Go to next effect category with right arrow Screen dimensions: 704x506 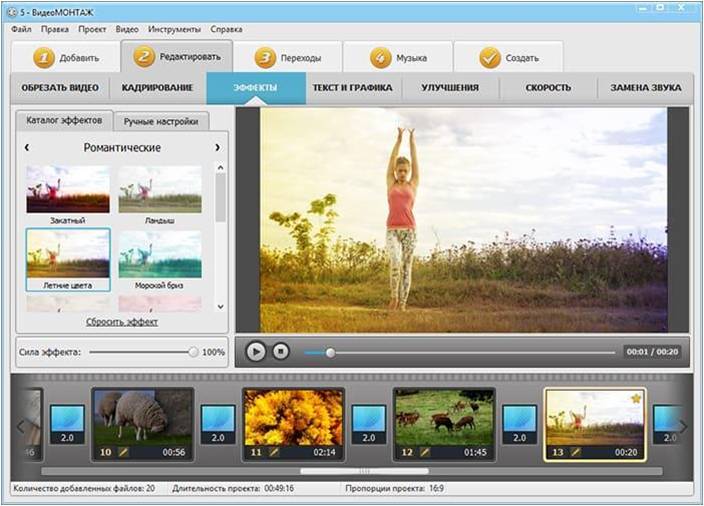click(217, 148)
